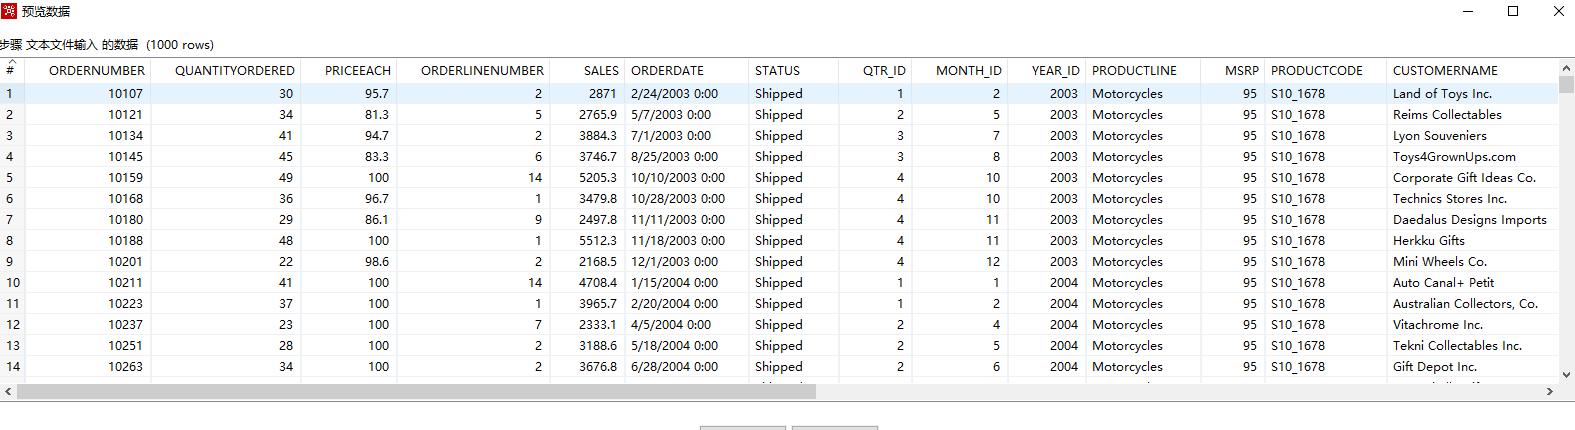This screenshot has height=430, width=1575.
Task: Click customer Reims Collectables
Action: (x=1447, y=115)
